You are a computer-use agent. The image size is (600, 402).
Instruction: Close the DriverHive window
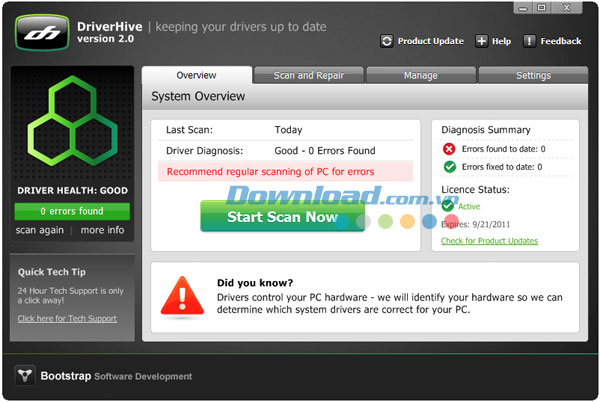pyautogui.click(x=567, y=8)
